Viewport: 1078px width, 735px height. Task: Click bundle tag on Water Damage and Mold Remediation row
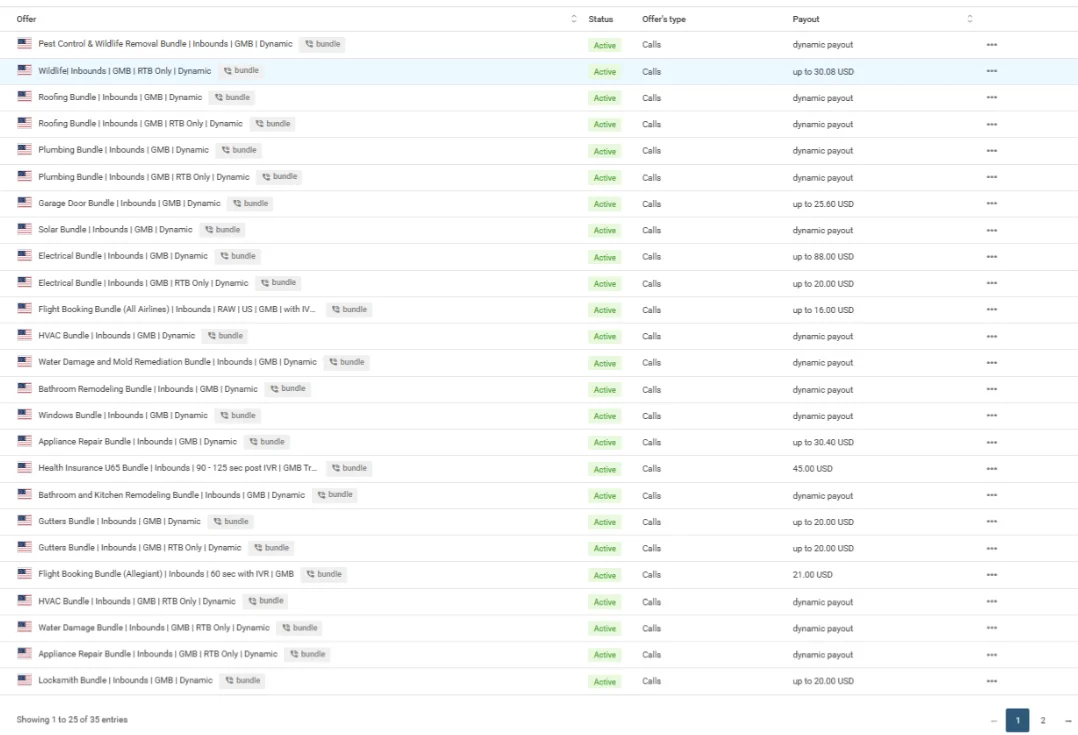pos(346,362)
